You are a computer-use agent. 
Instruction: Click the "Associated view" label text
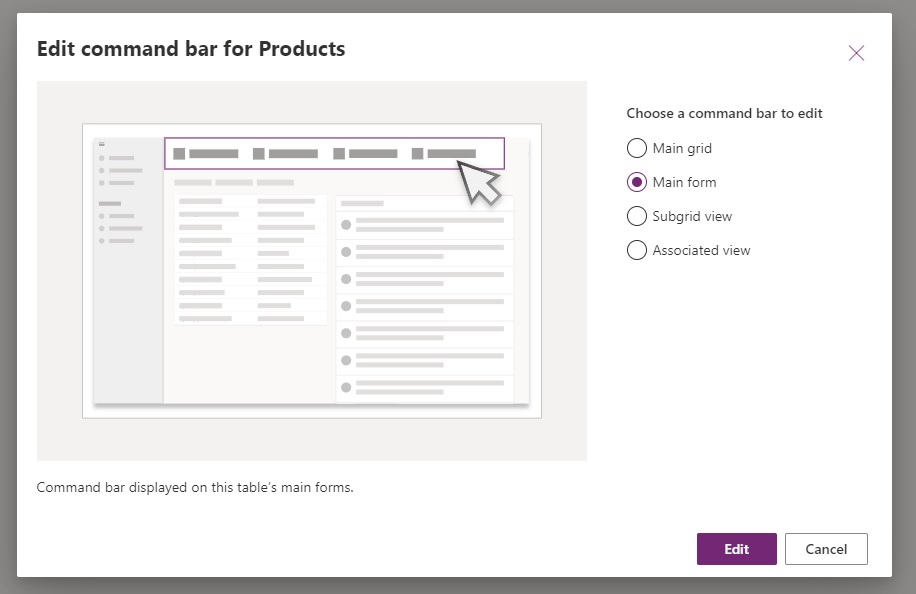pyautogui.click(x=701, y=250)
